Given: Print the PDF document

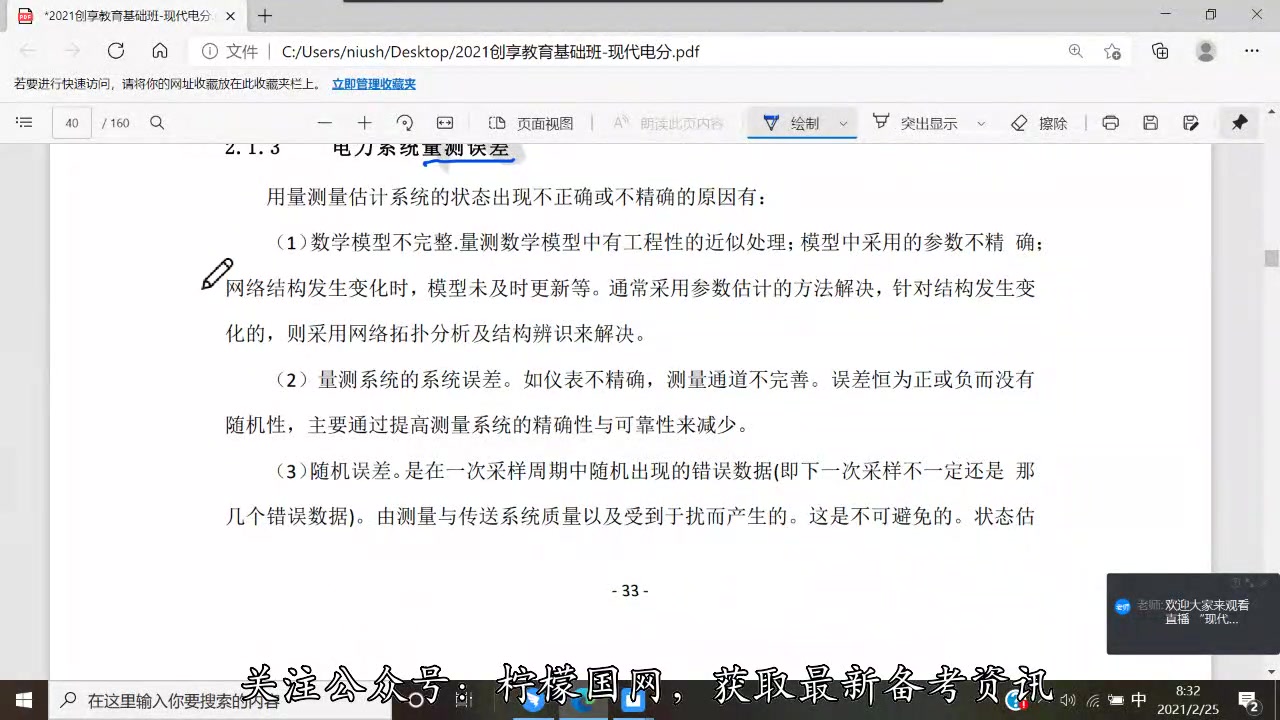Looking at the screenshot, I should tap(1110, 123).
